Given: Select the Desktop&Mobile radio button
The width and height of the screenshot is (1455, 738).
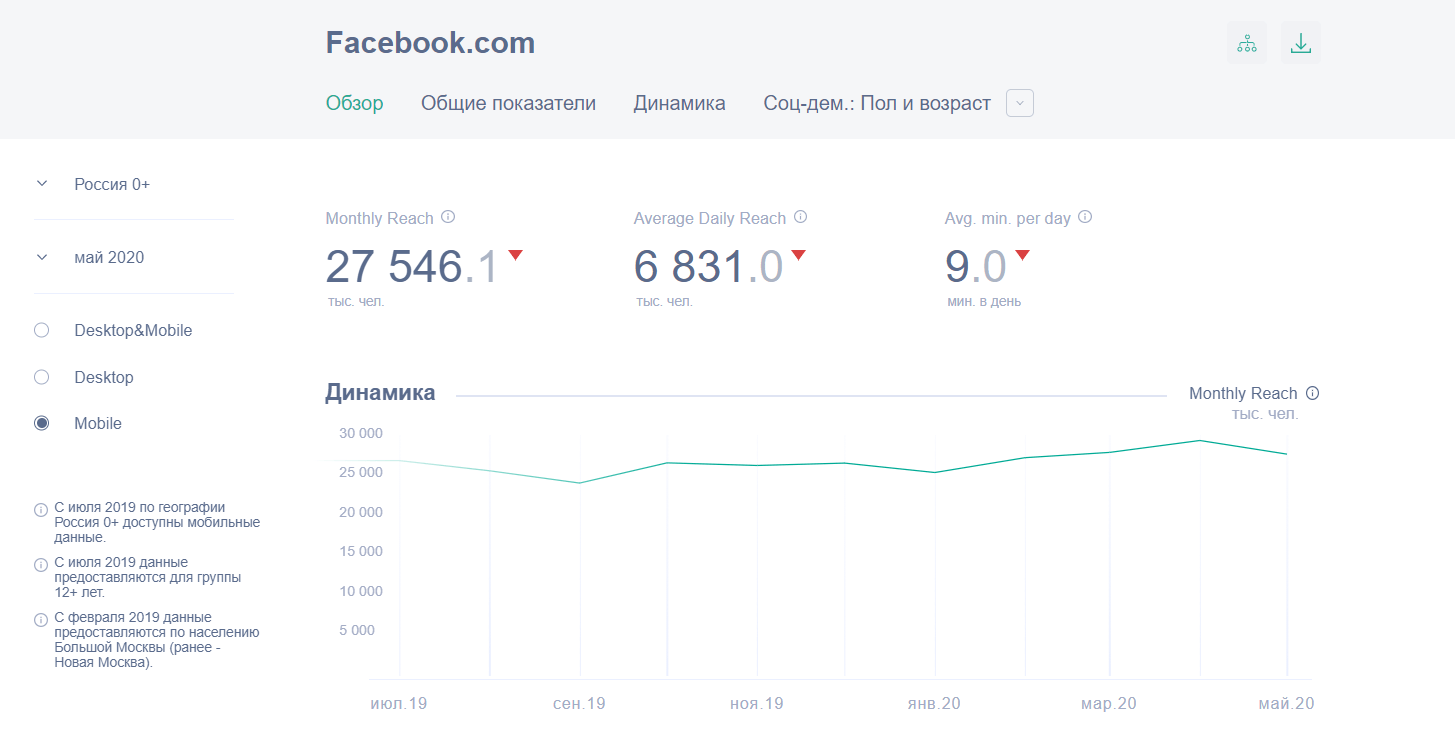Looking at the screenshot, I should [x=42, y=330].
